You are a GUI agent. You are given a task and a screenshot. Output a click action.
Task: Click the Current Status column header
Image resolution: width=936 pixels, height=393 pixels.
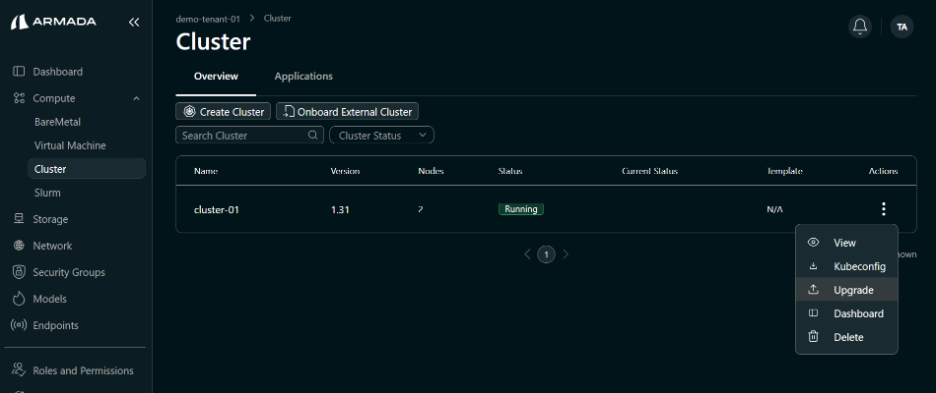[649, 171]
